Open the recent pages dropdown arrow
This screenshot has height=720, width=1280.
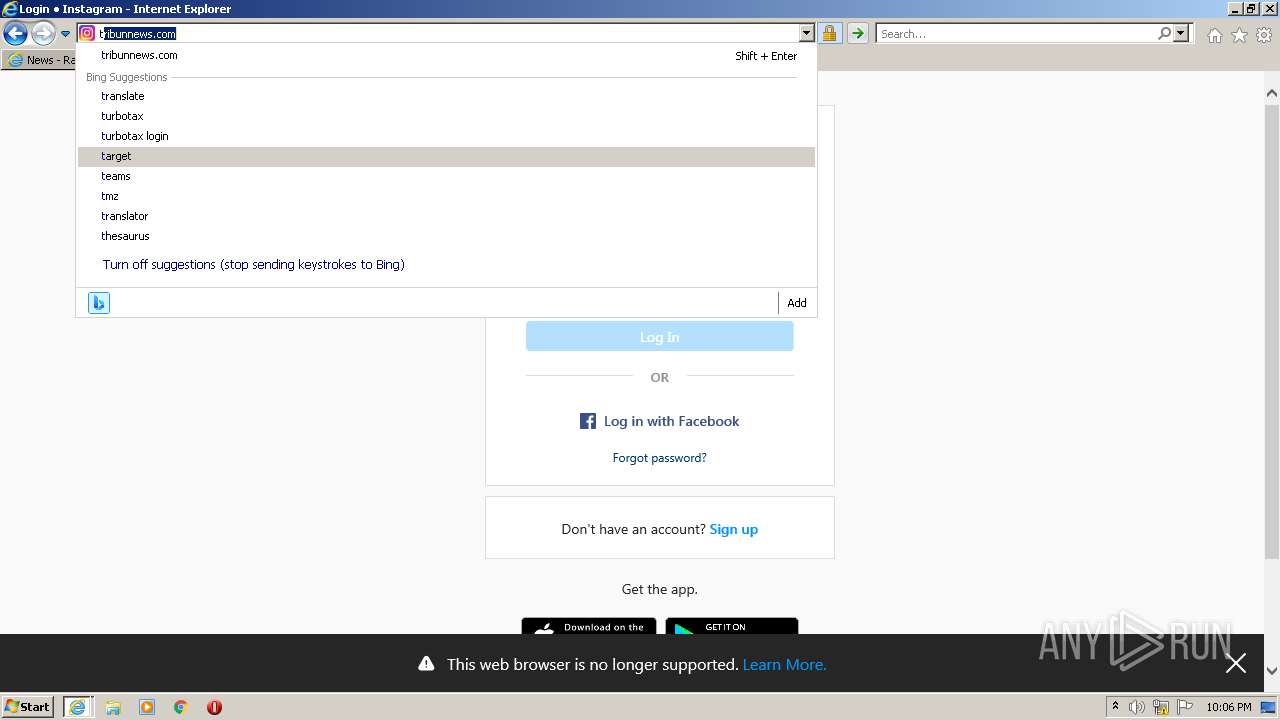[x=65, y=34]
